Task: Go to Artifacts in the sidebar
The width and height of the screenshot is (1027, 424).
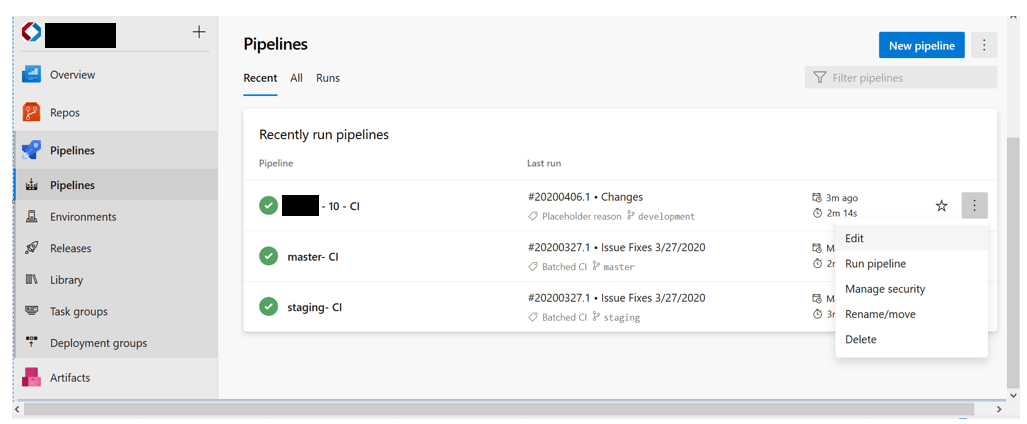Action: (x=69, y=378)
